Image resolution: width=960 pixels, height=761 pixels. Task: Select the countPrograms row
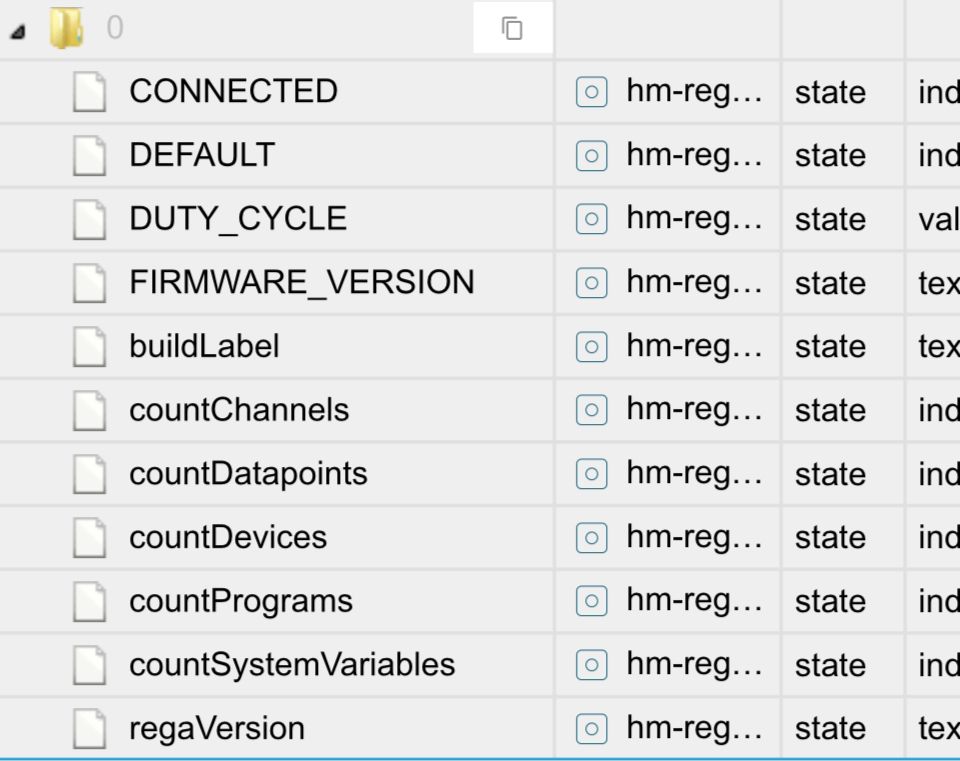(x=240, y=601)
